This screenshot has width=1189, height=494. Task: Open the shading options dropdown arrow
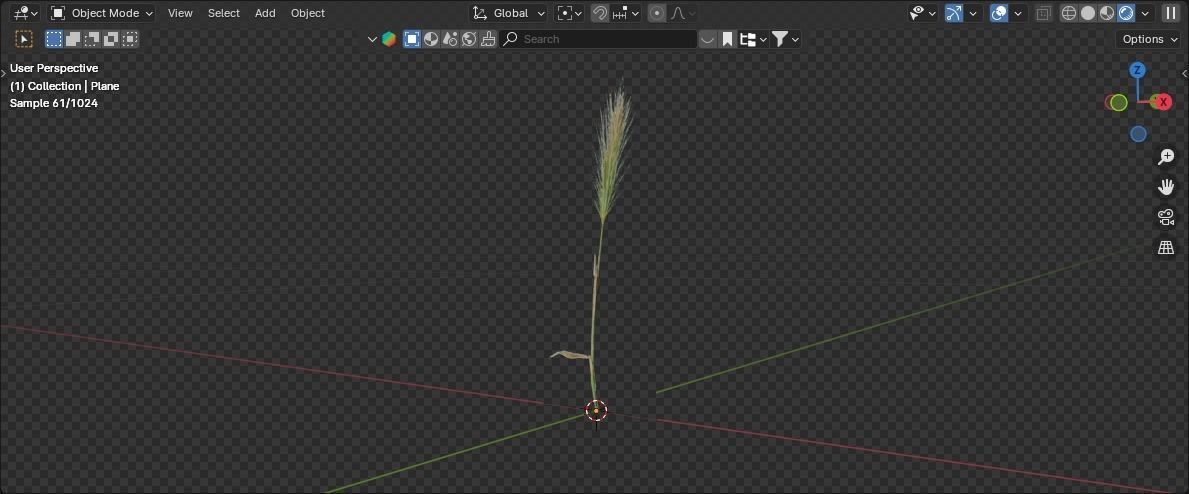(1145, 13)
